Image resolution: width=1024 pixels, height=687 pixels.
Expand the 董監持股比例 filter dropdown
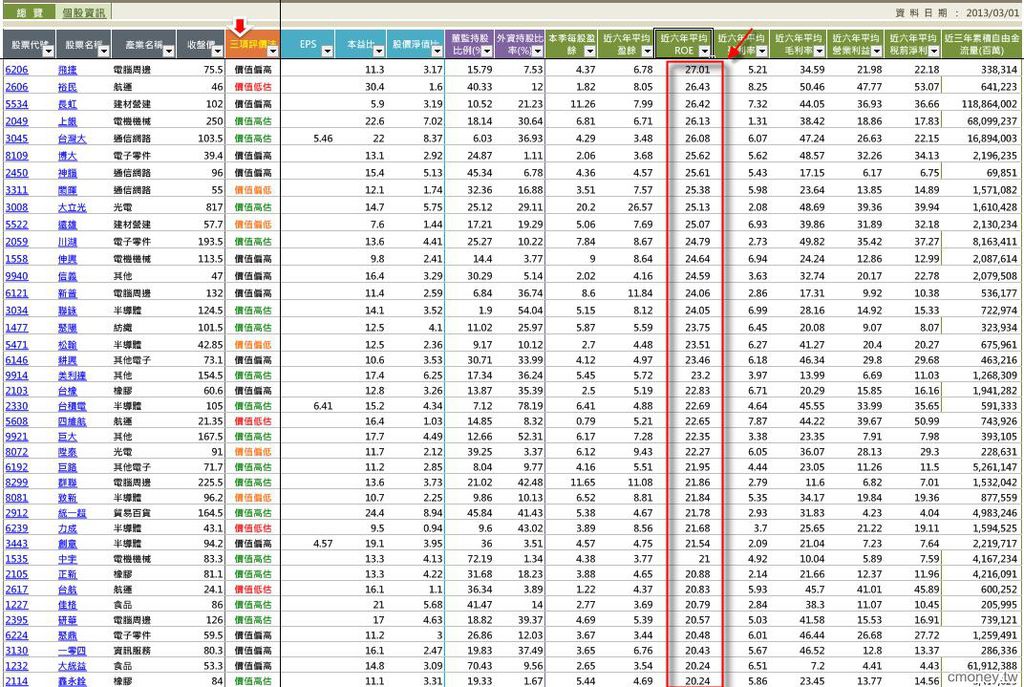(x=487, y=51)
